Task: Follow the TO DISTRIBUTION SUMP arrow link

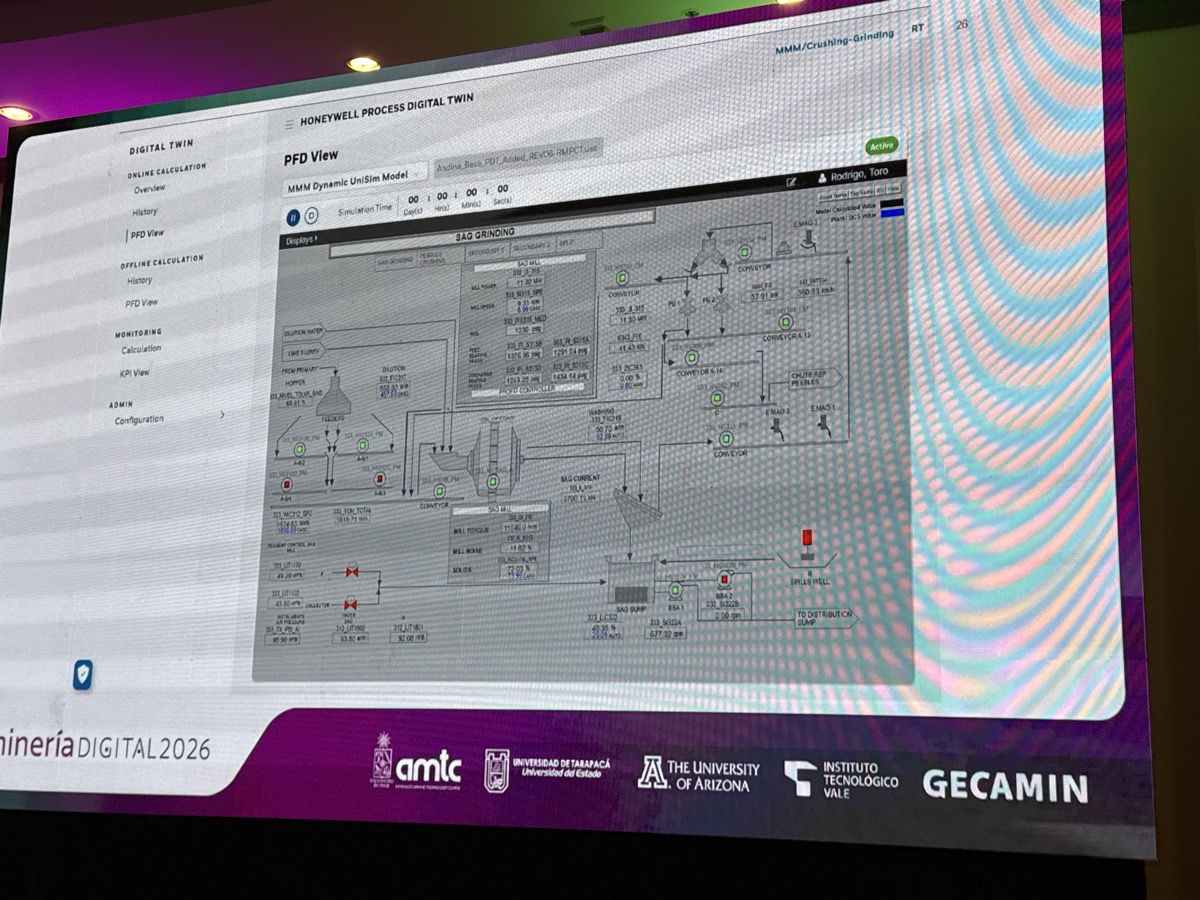Action: point(826,617)
